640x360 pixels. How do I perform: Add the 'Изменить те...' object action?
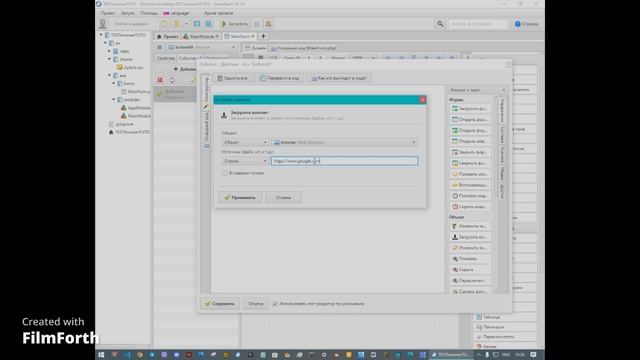coord(470,226)
